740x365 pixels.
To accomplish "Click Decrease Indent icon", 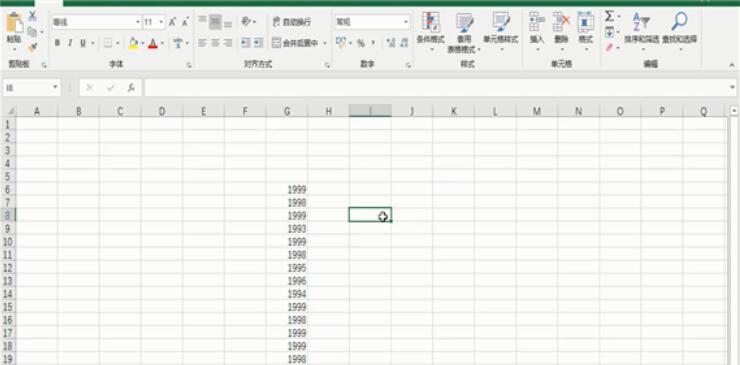I will click(245, 43).
